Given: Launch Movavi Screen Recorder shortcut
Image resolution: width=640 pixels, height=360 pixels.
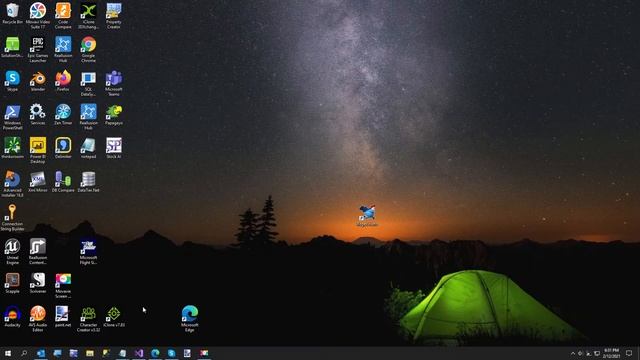Looking at the screenshot, I should coord(63,286).
